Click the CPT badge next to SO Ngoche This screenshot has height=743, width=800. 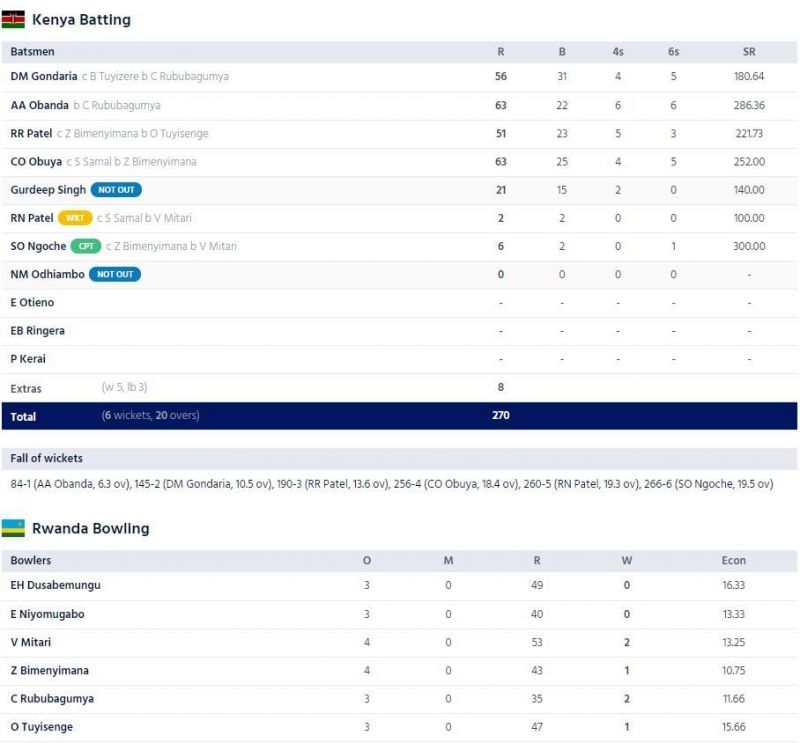click(x=85, y=246)
